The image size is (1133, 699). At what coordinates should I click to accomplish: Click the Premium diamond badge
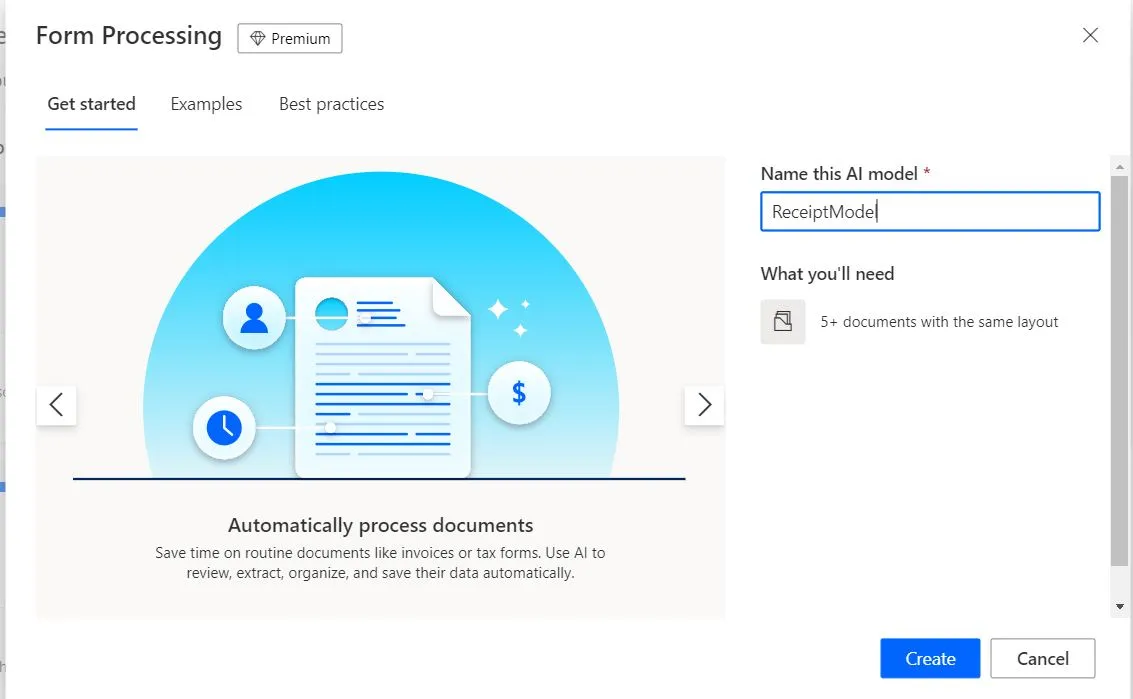point(290,38)
